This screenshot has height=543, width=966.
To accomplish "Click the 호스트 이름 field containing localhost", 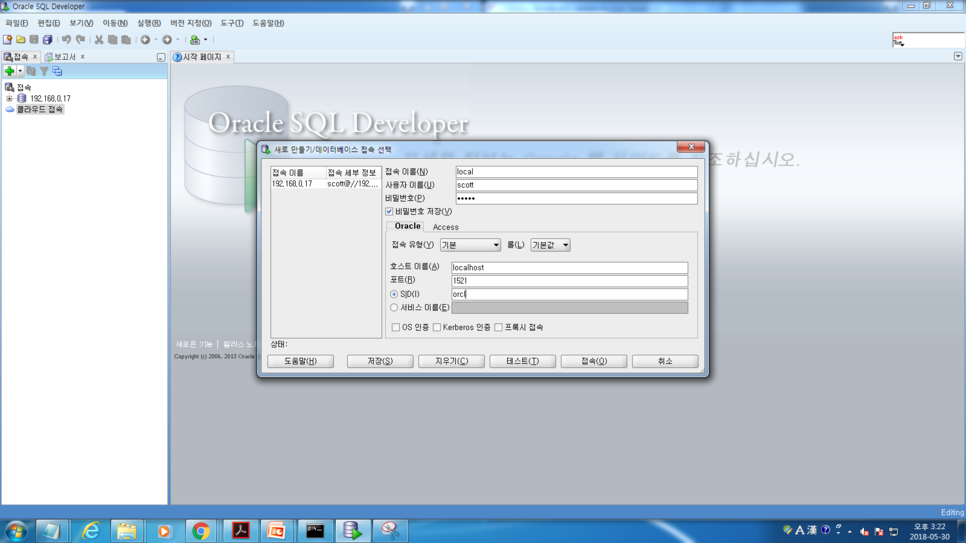I will [569, 267].
